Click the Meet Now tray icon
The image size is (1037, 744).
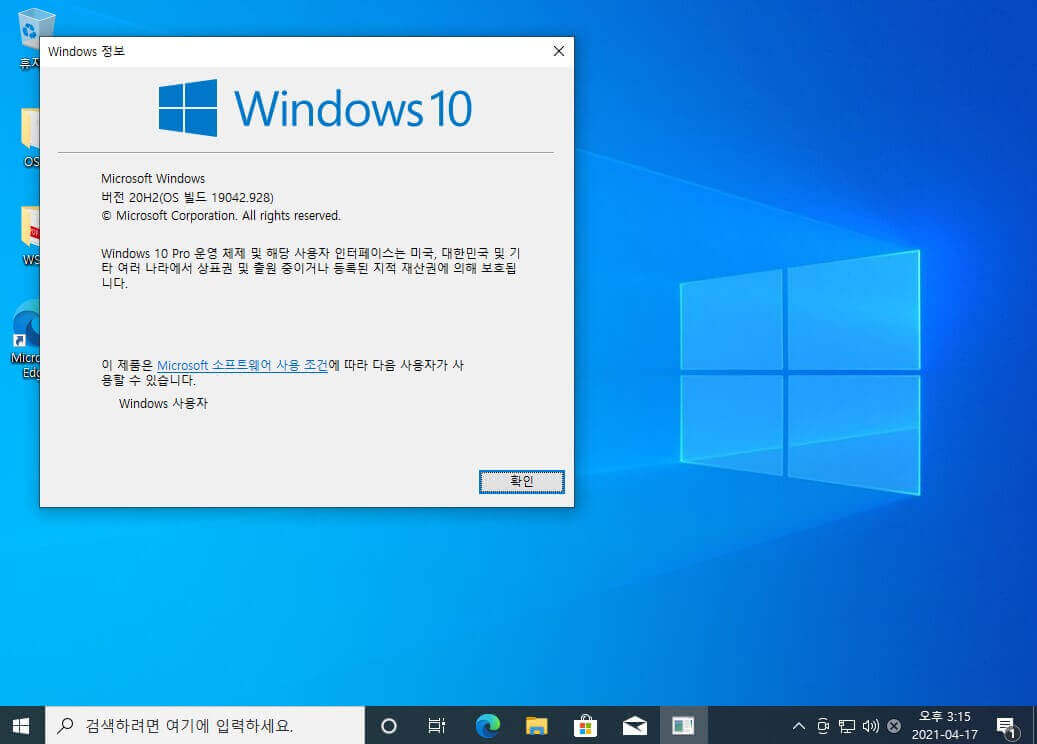823,726
